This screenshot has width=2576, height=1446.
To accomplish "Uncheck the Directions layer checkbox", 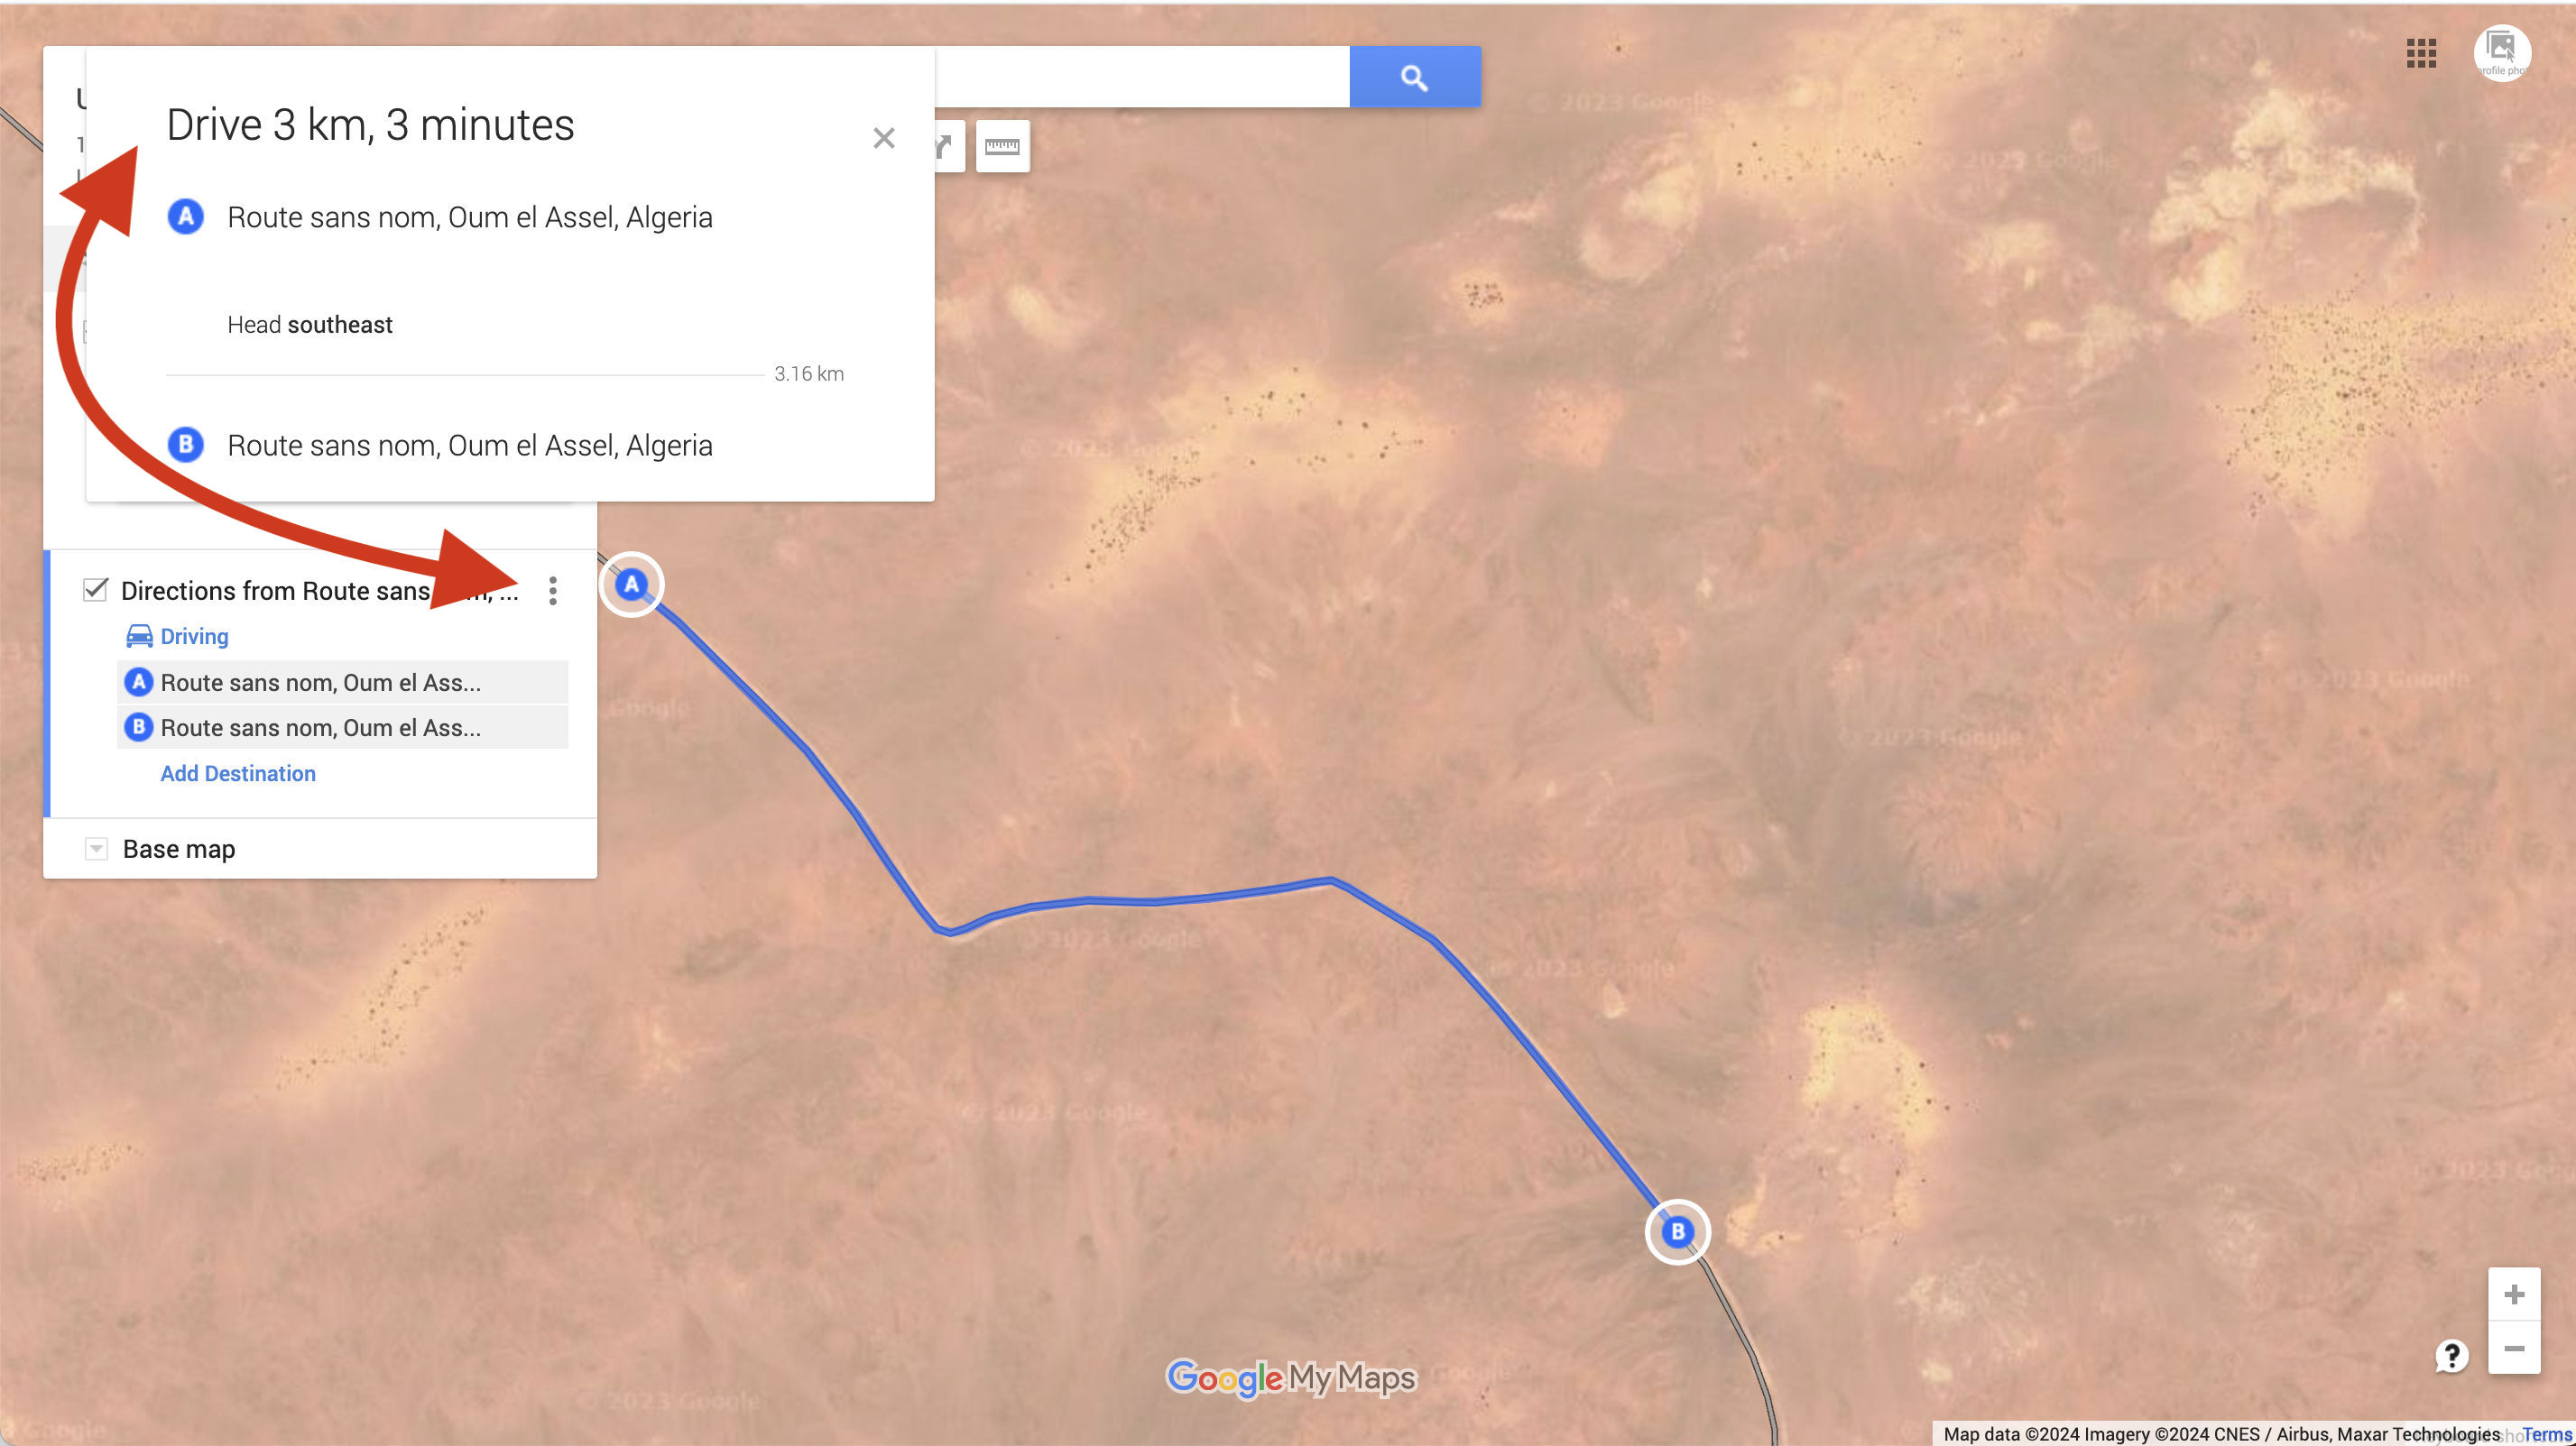I will (x=95, y=589).
